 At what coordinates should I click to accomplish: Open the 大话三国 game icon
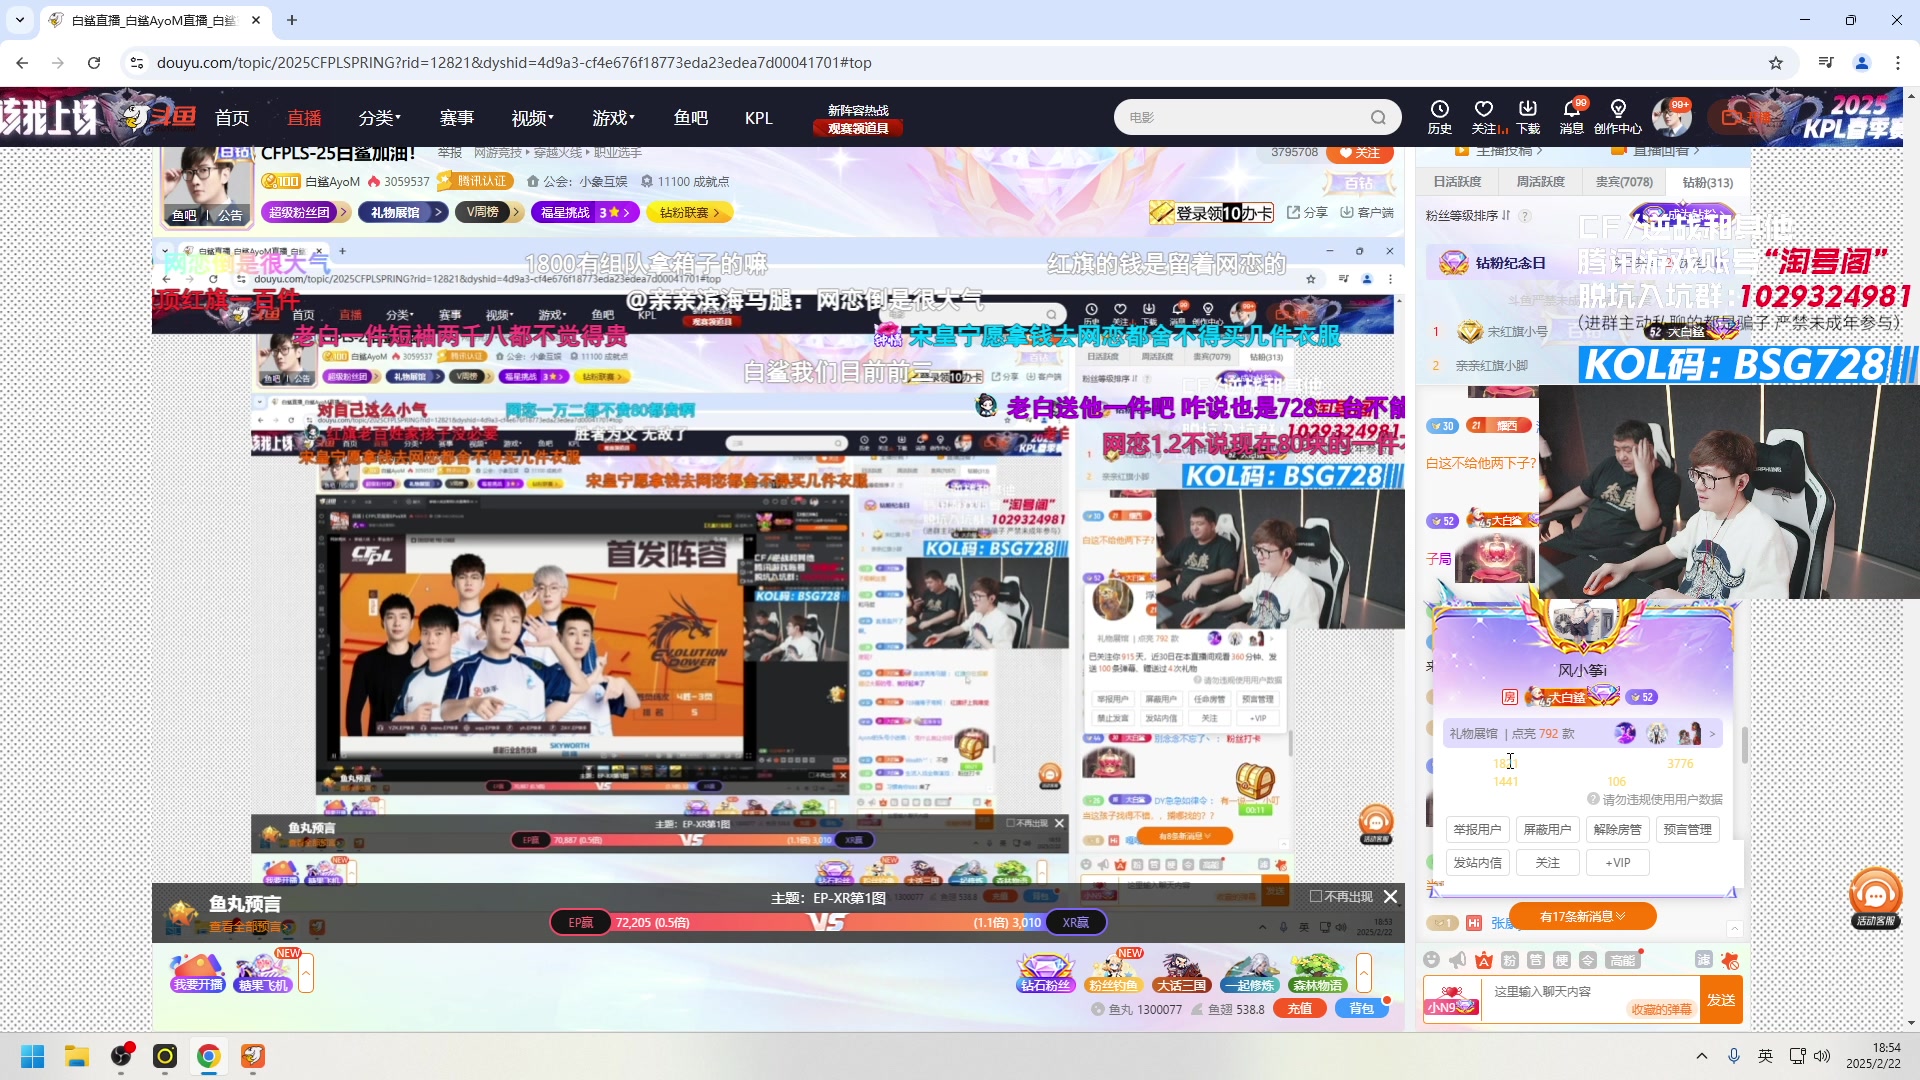[1181, 973]
